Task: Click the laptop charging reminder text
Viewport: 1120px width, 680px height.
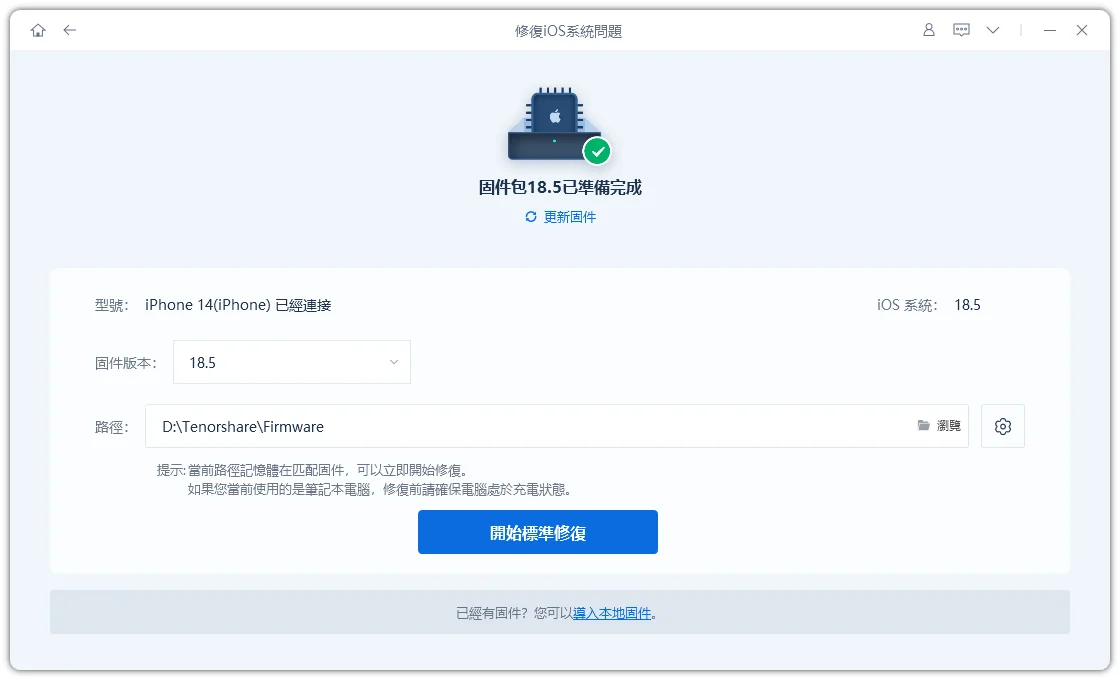Action: tap(380, 489)
